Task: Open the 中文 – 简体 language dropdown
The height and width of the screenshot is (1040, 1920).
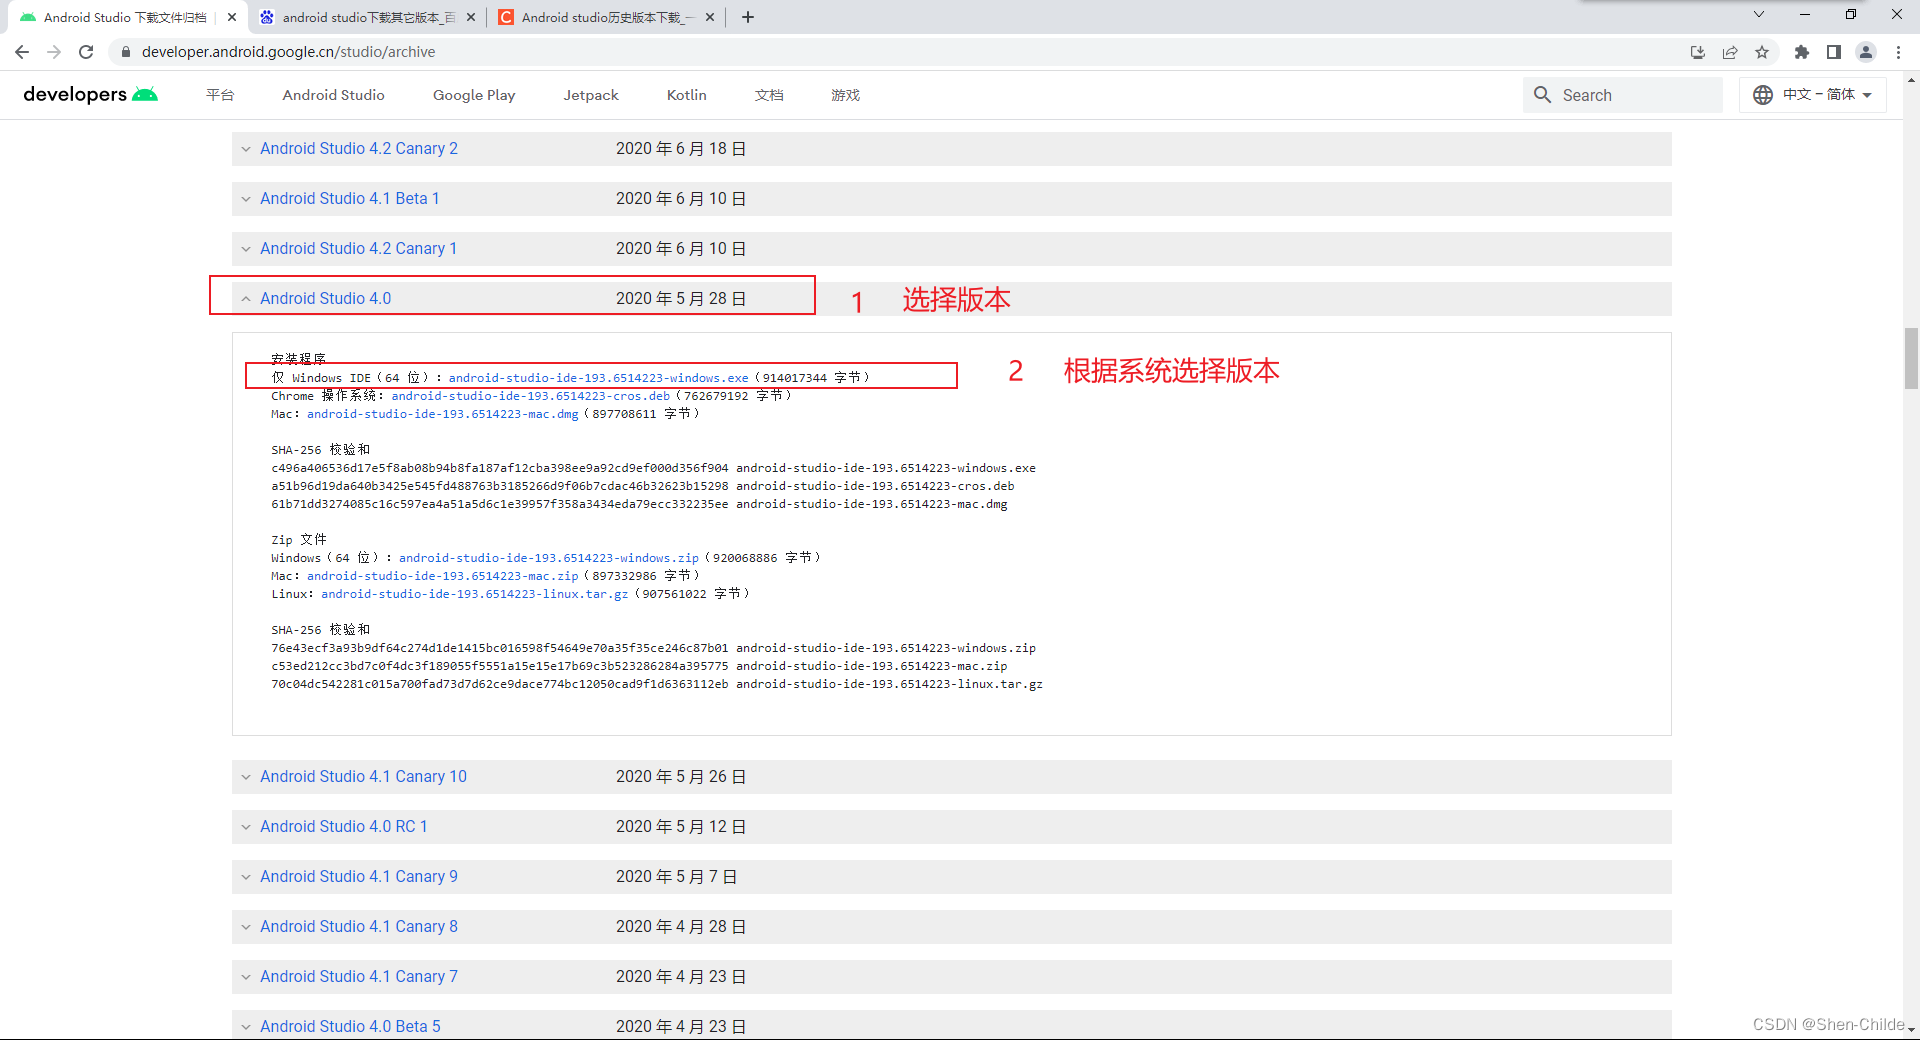Action: pos(1813,95)
